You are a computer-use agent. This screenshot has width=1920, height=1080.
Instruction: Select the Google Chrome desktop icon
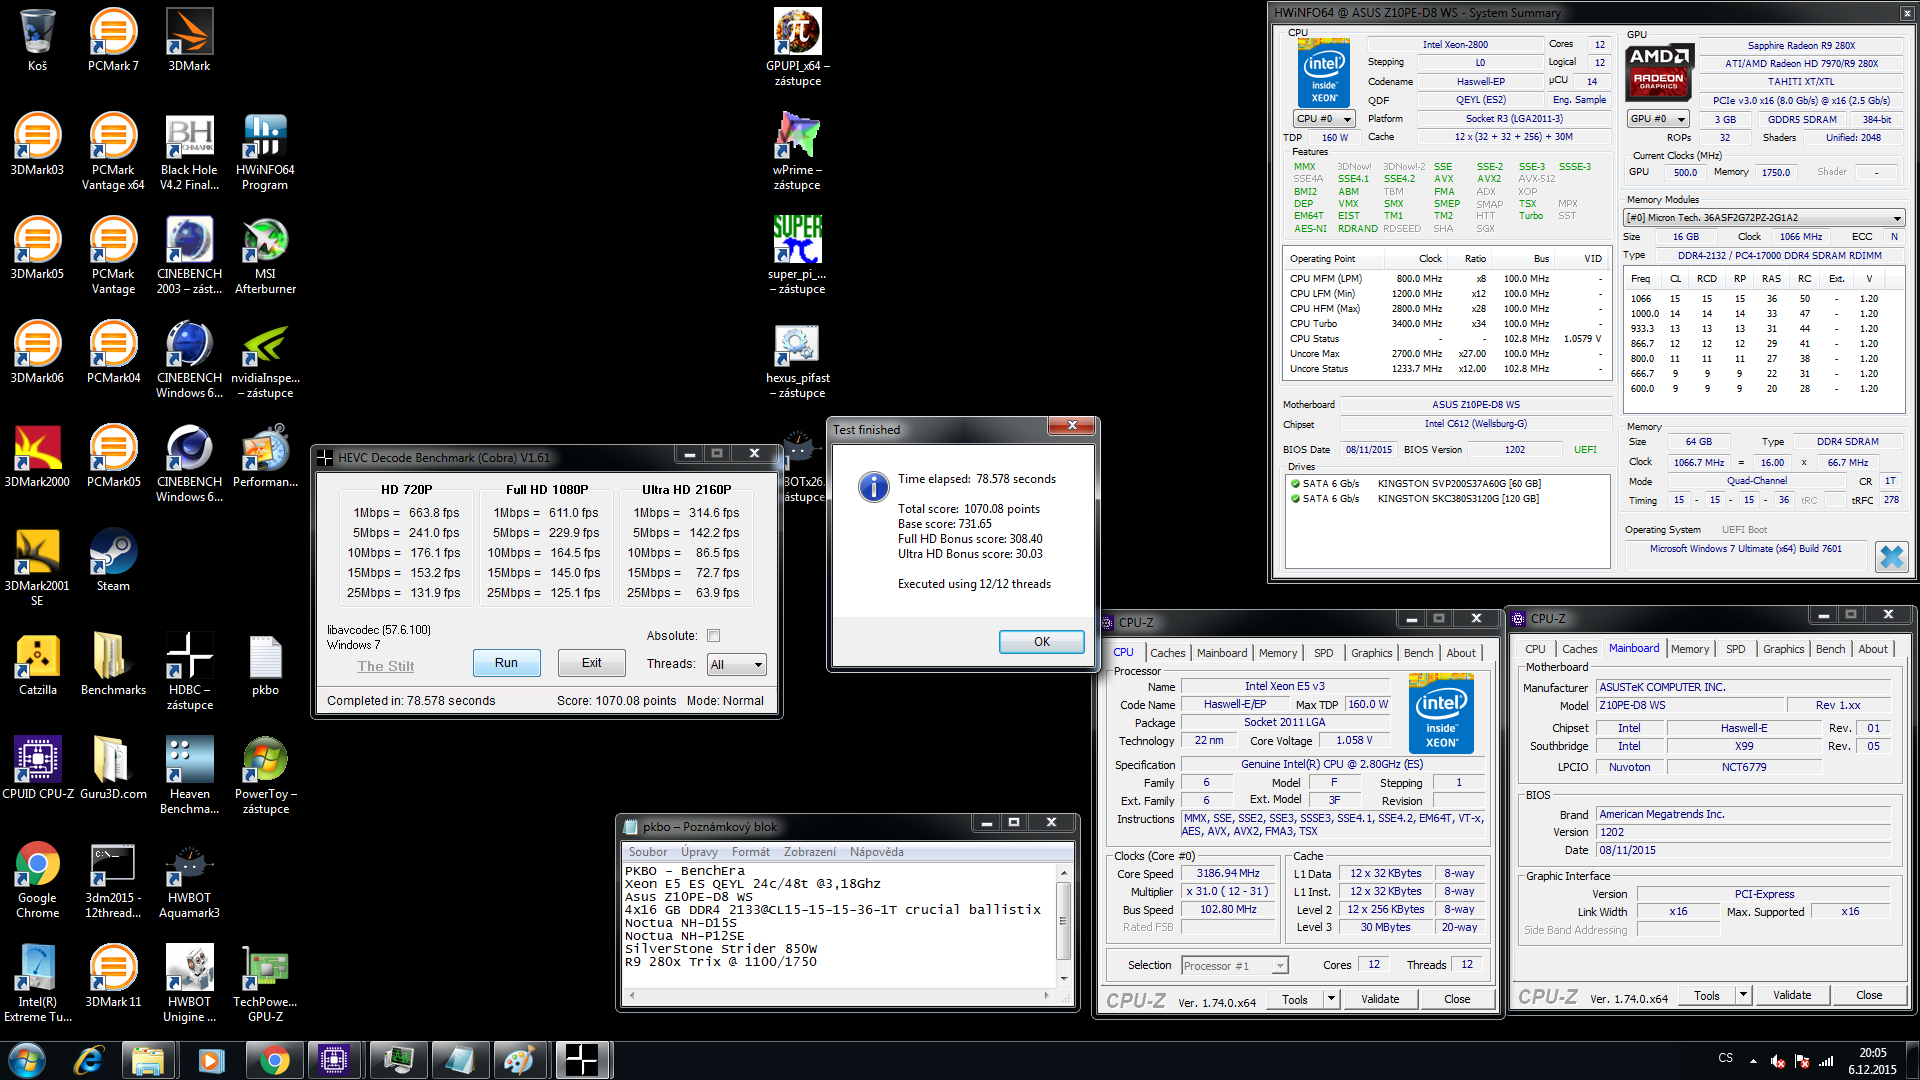(x=37, y=879)
